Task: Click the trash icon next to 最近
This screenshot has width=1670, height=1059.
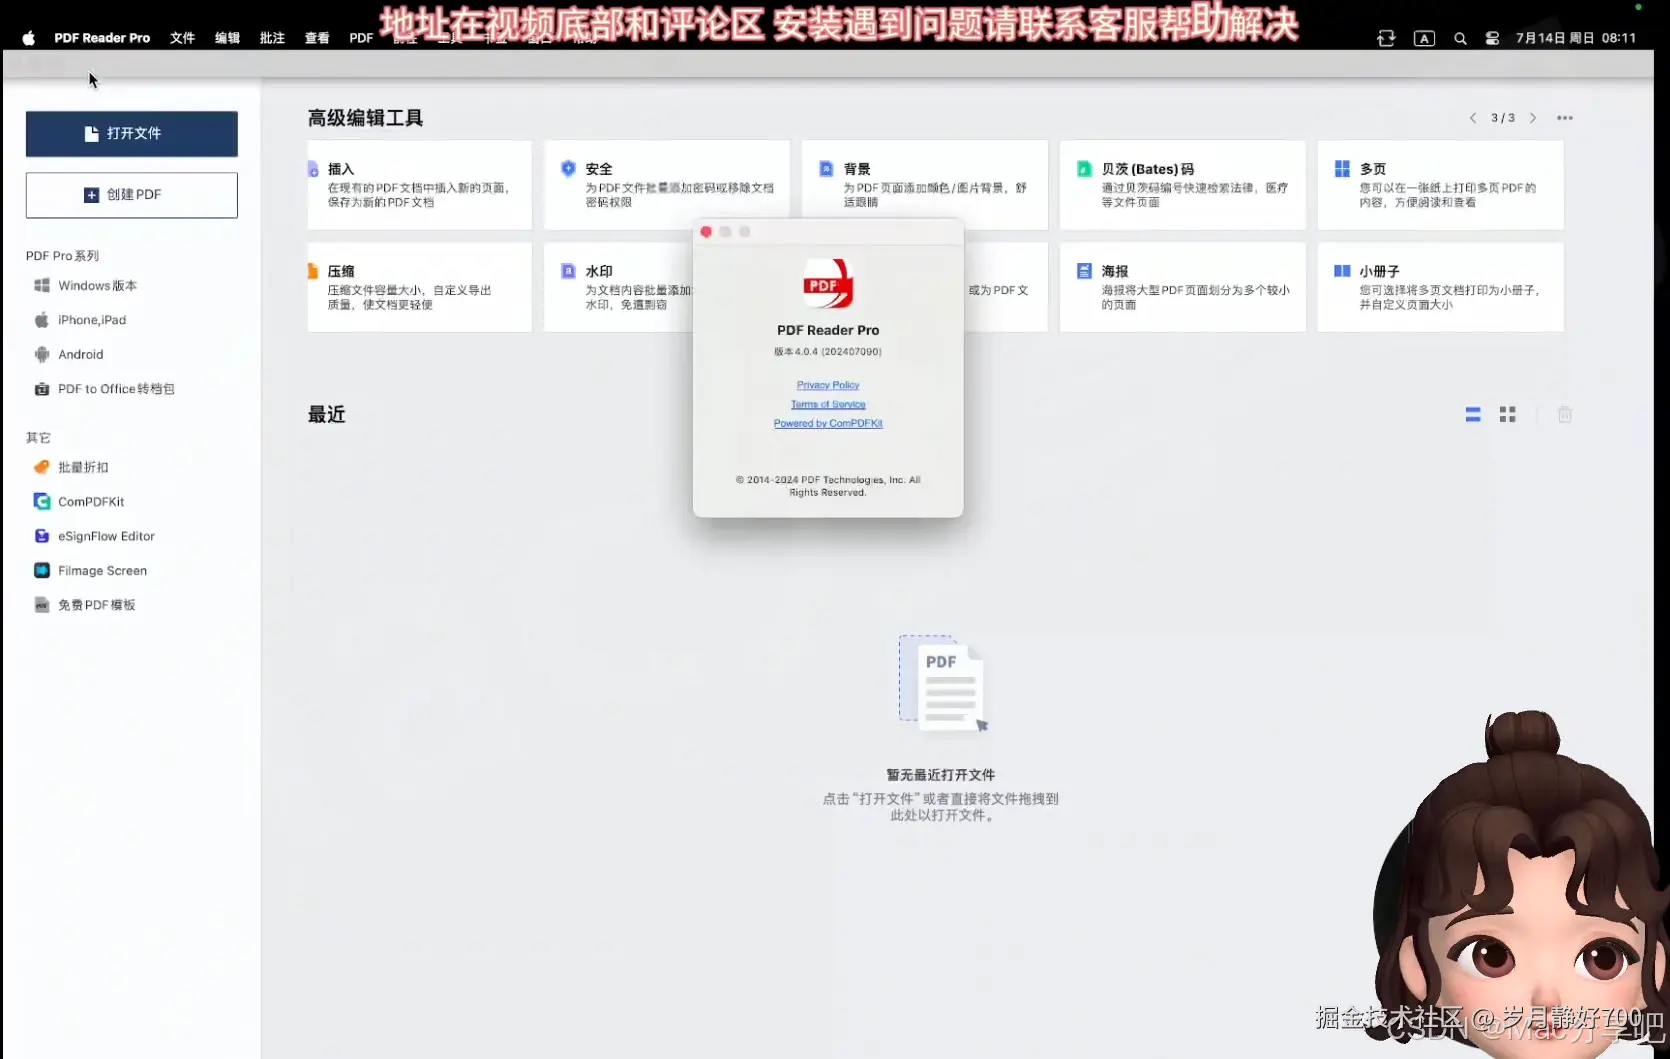Action: [x=1565, y=413]
